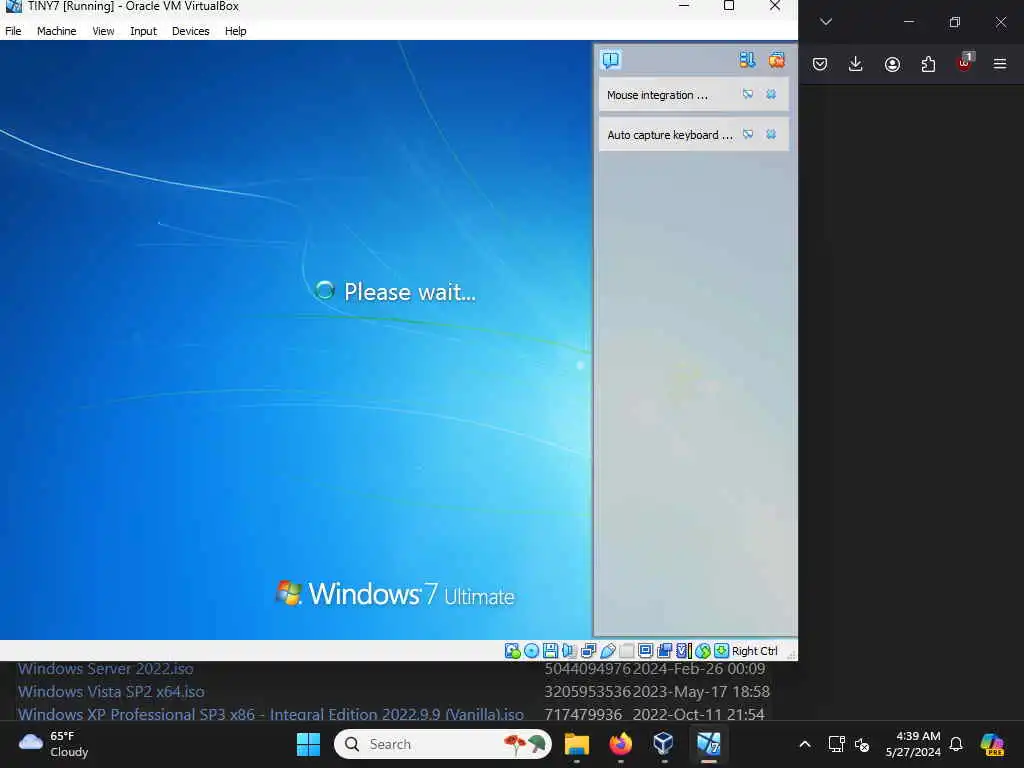Expand the Auto capture keyboard notification text
The image size is (1024, 768).
click(670, 135)
